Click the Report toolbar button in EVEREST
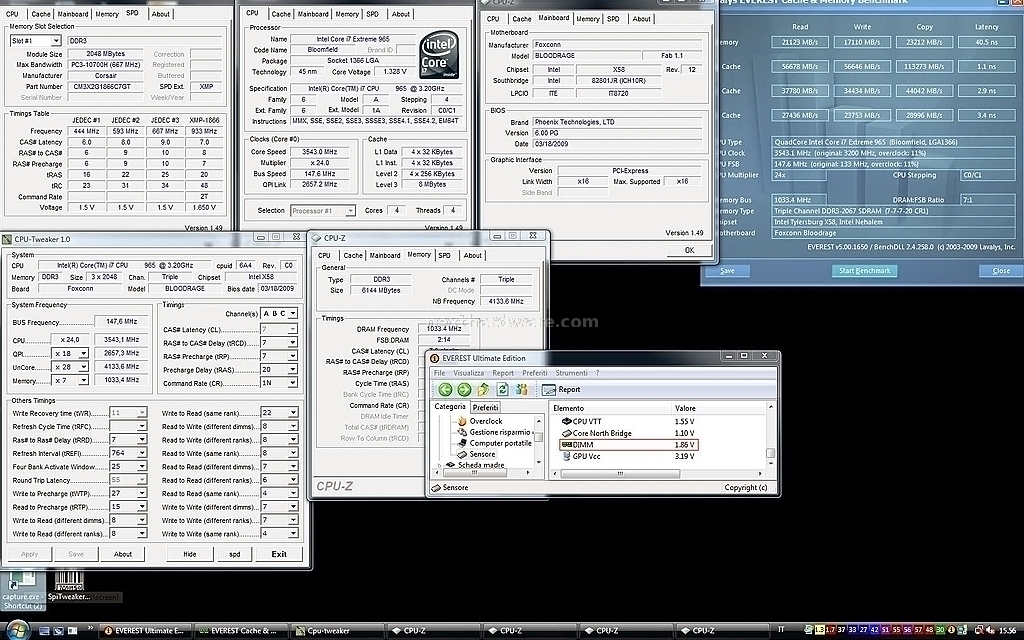This screenshot has width=1024, height=640. point(562,390)
